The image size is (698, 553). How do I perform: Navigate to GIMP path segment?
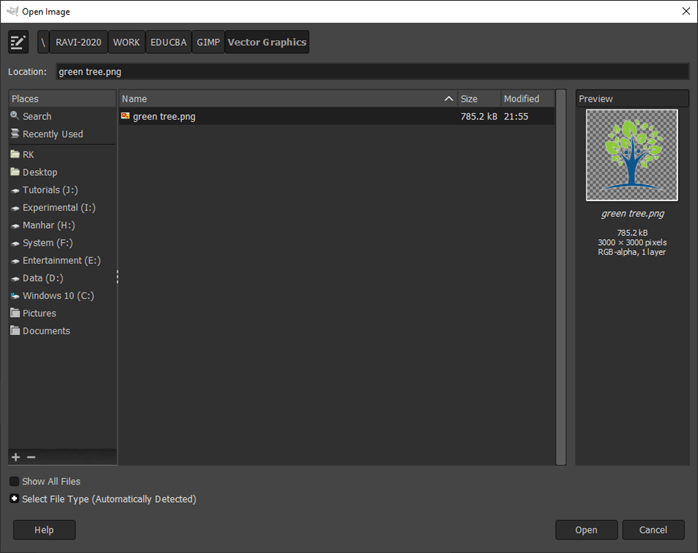pyautogui.click(x=208, y=42)
